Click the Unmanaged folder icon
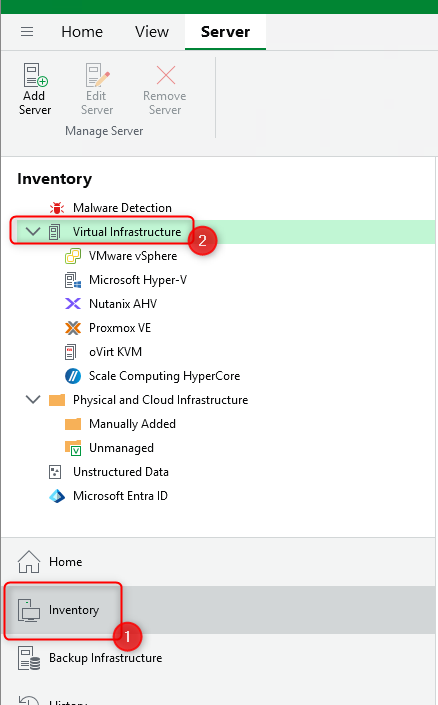The height and width of the screenshot is (705, 438). point(73,448)
